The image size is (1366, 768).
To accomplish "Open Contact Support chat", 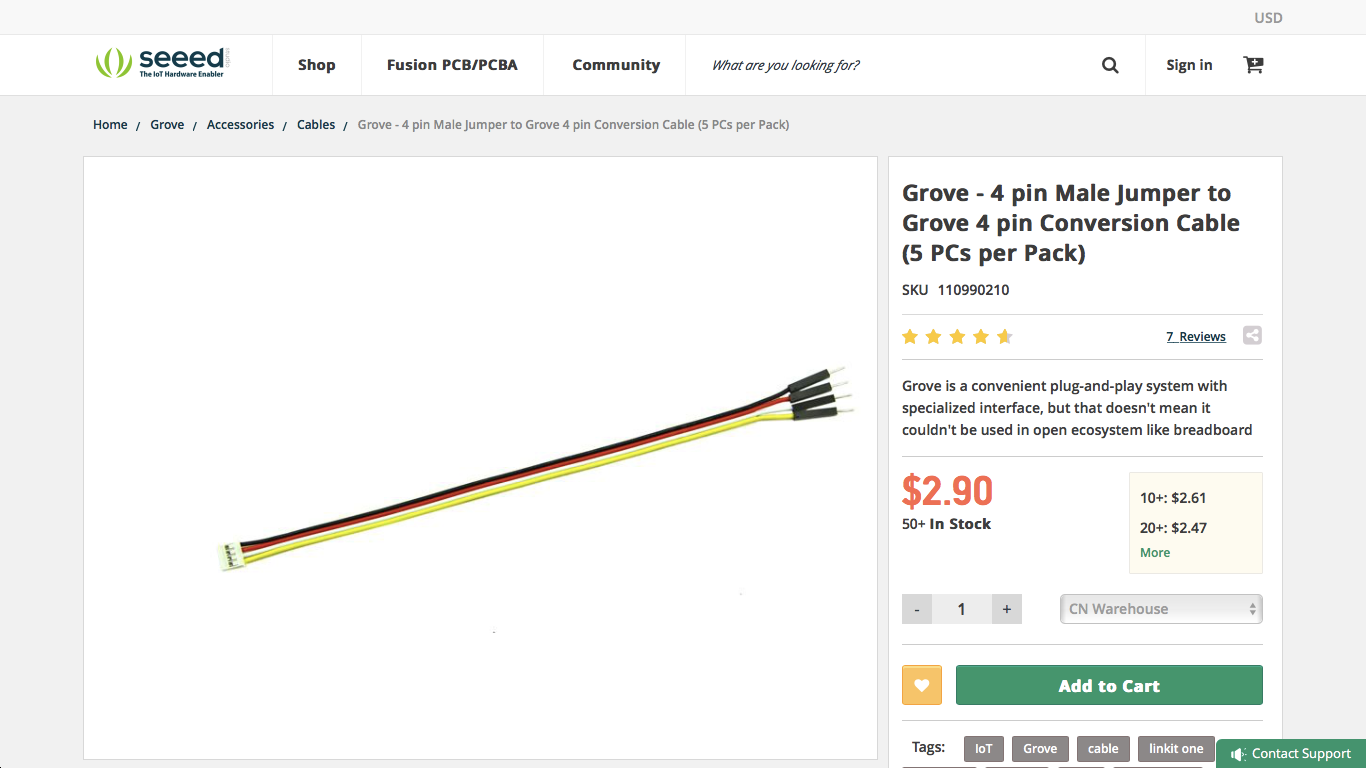I will pos(1291,754).
